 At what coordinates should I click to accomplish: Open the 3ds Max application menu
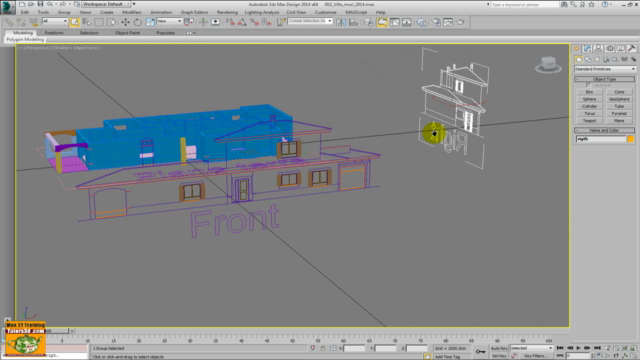[7, 7]
